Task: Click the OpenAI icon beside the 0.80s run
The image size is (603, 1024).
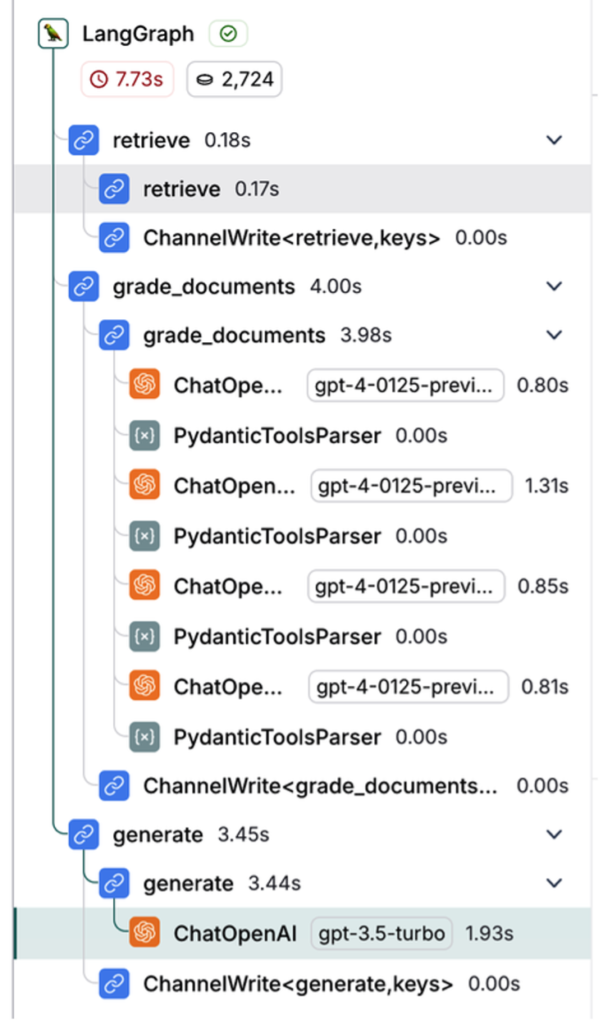Action: pos(145,385)
